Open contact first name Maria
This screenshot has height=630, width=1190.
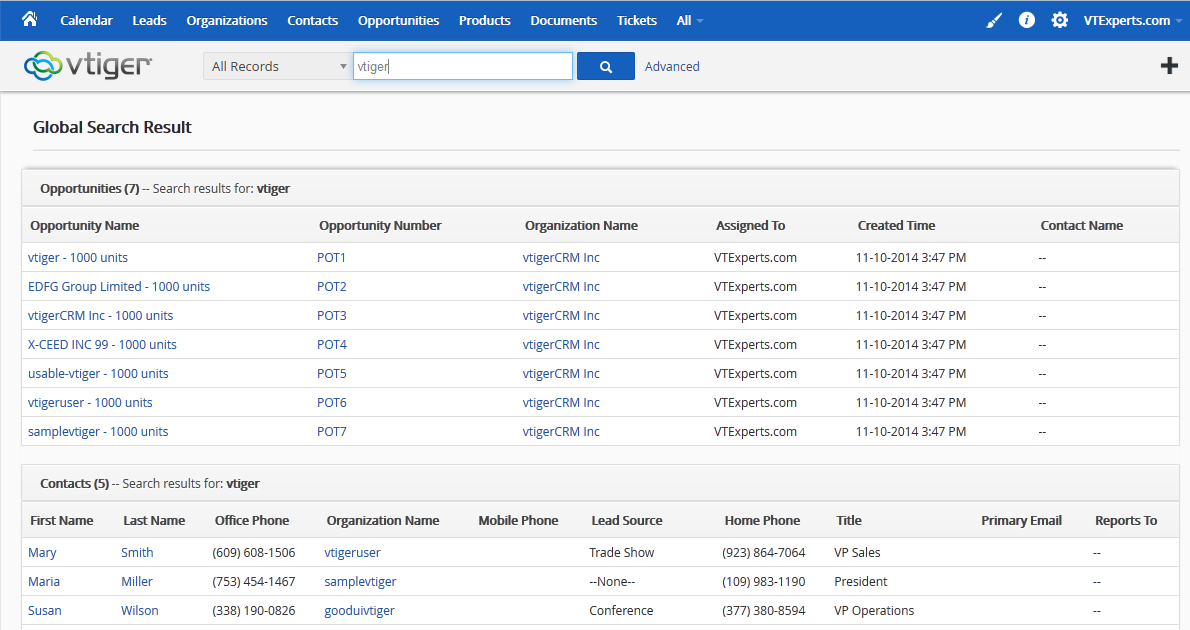tap(44, 581)
